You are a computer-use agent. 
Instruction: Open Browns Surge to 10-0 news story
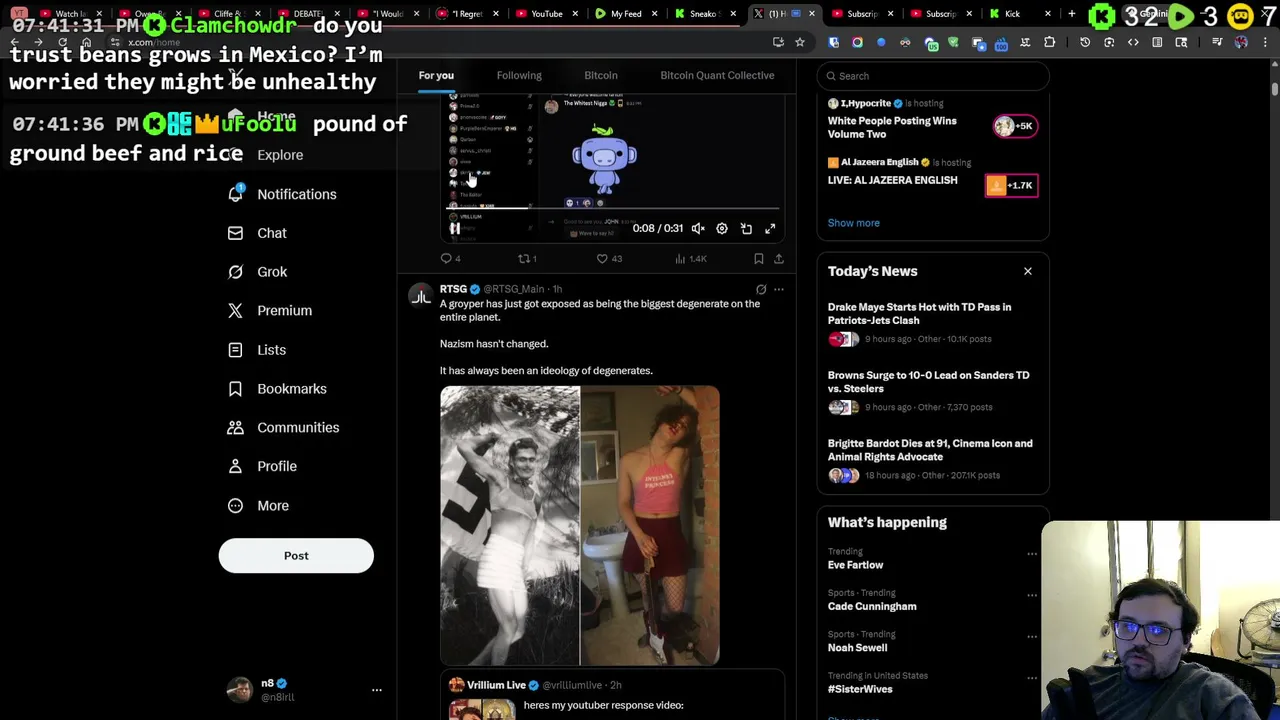pos(933,392)
